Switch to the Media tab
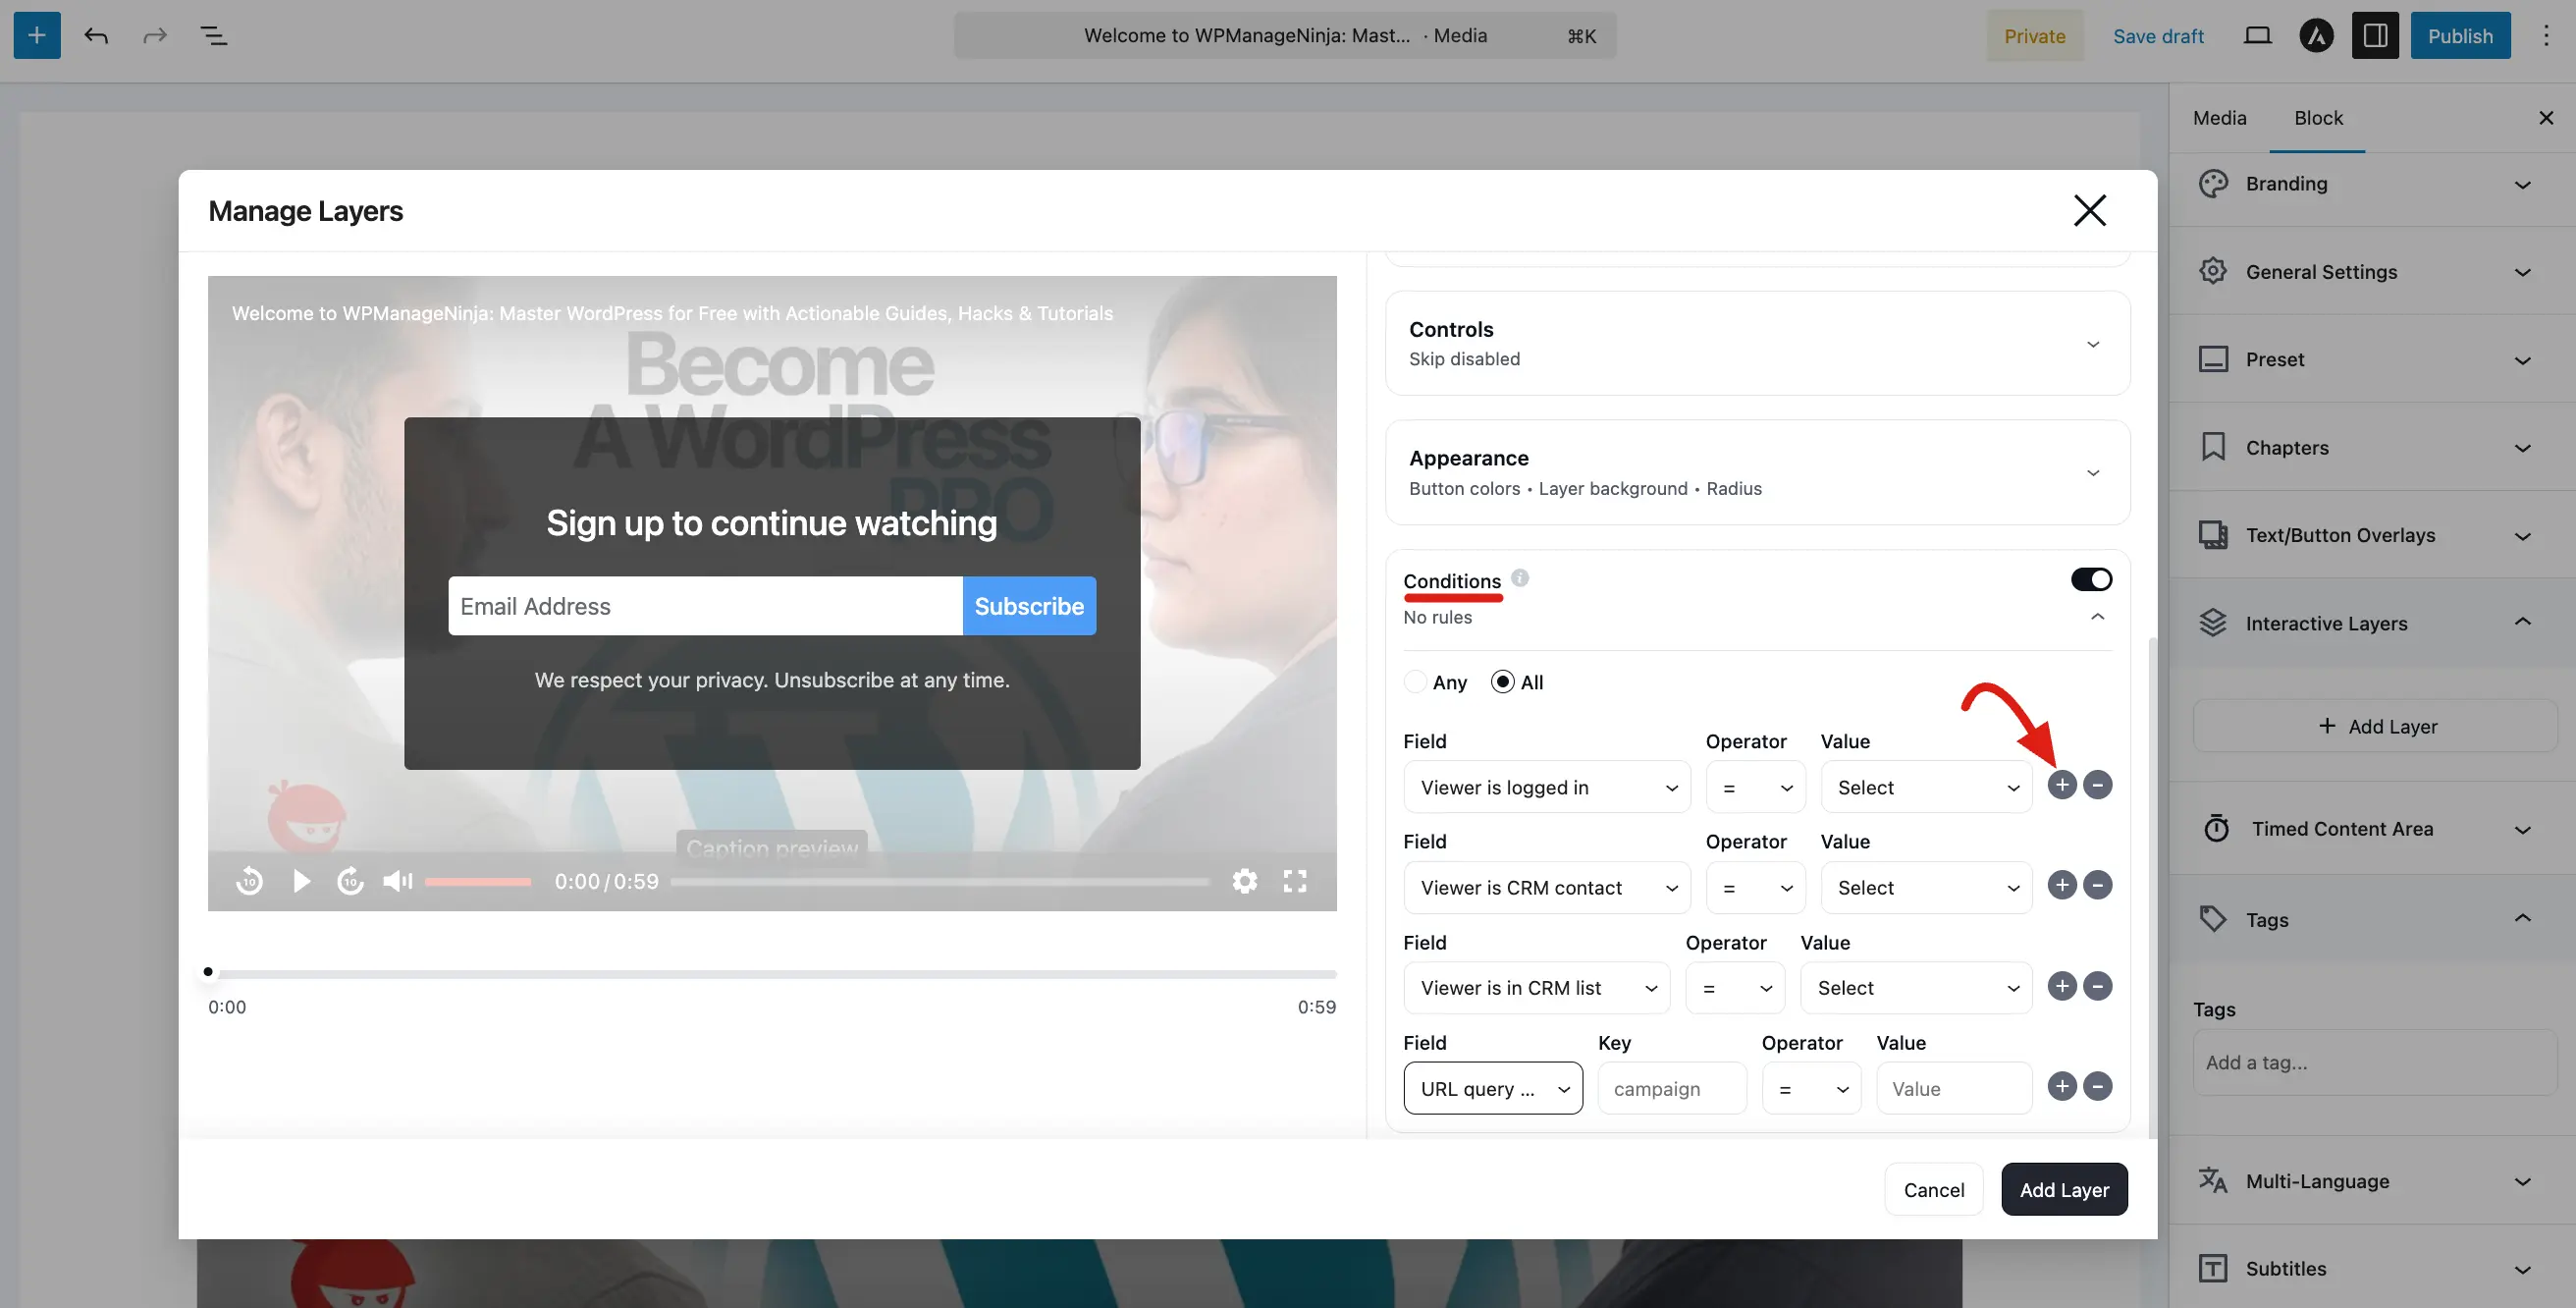Viewport: 2576px width, 1308px height. tap(2220, 118)
